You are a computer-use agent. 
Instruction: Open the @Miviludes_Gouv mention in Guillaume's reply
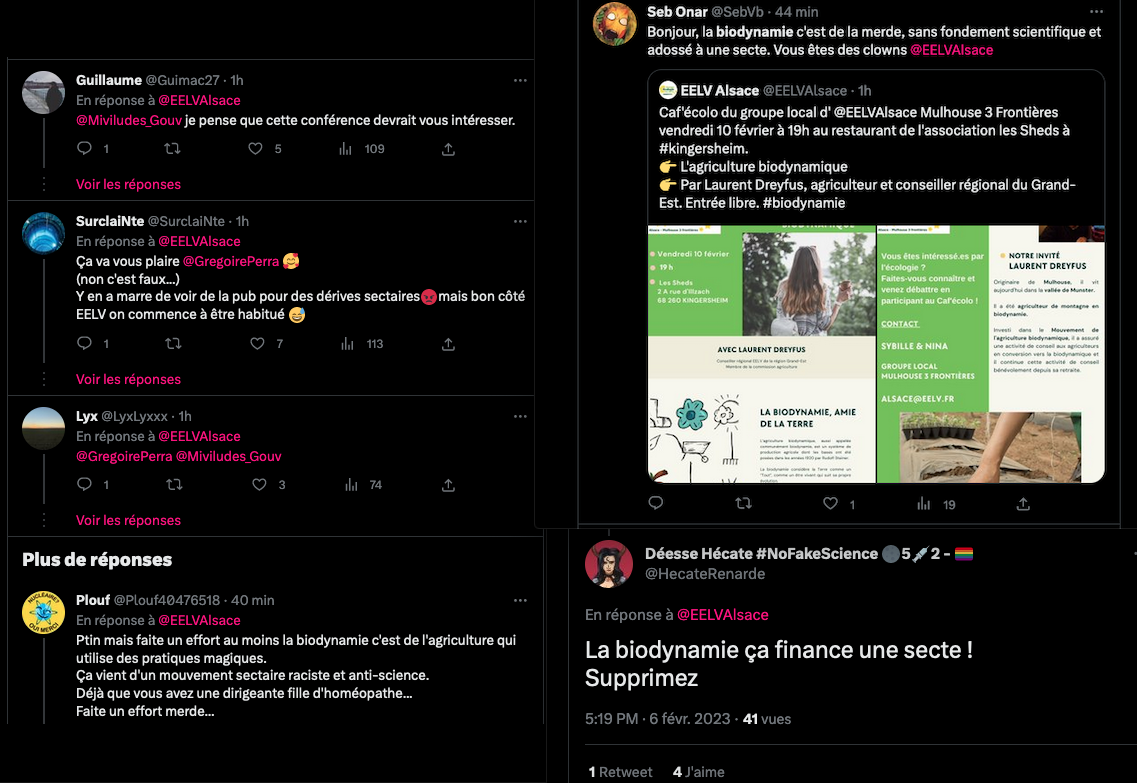129,120
